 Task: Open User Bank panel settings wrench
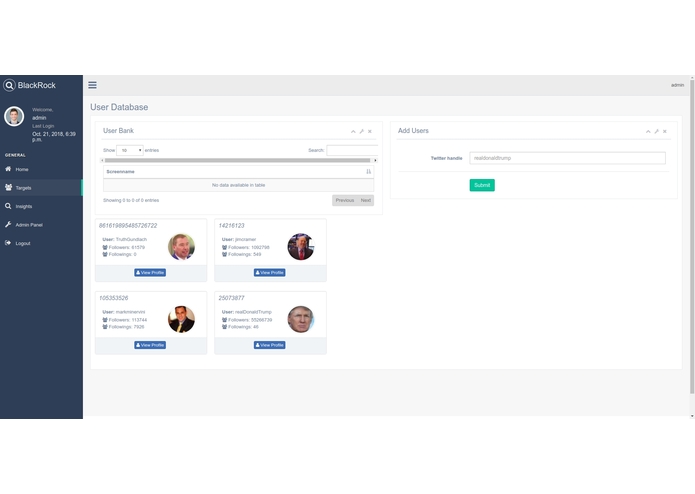362,132
